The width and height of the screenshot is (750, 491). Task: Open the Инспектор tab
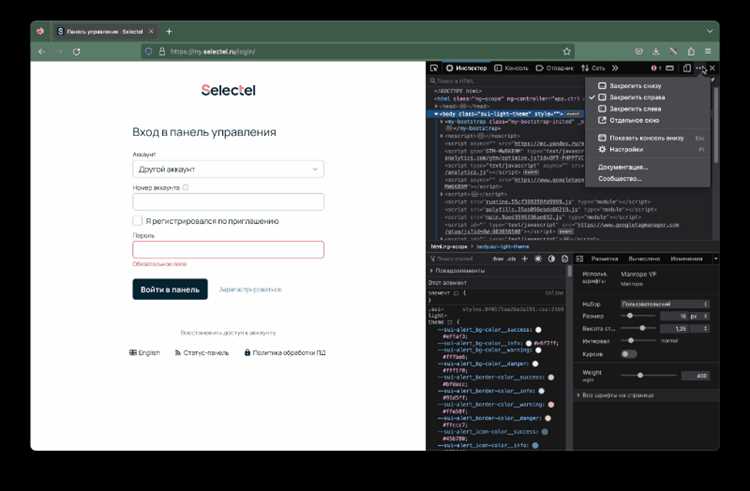(466, 68)
